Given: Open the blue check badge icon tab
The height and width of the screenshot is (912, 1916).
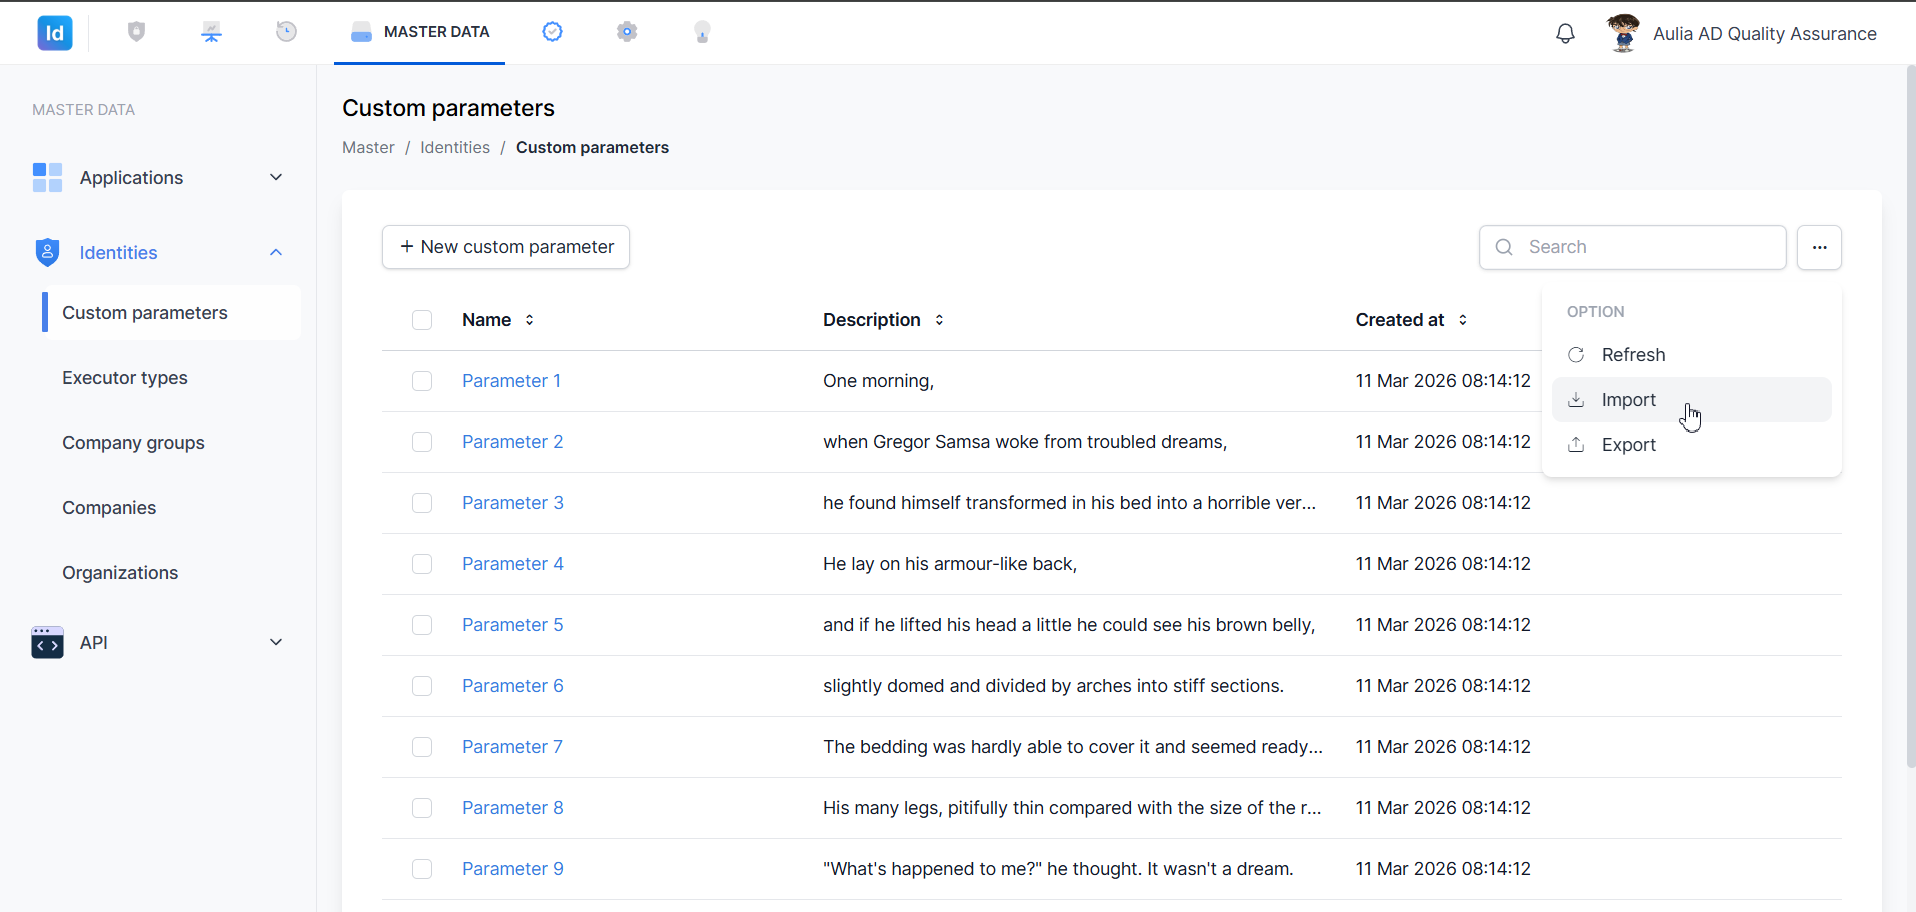Looking at the screenshot, I should 552,32.
